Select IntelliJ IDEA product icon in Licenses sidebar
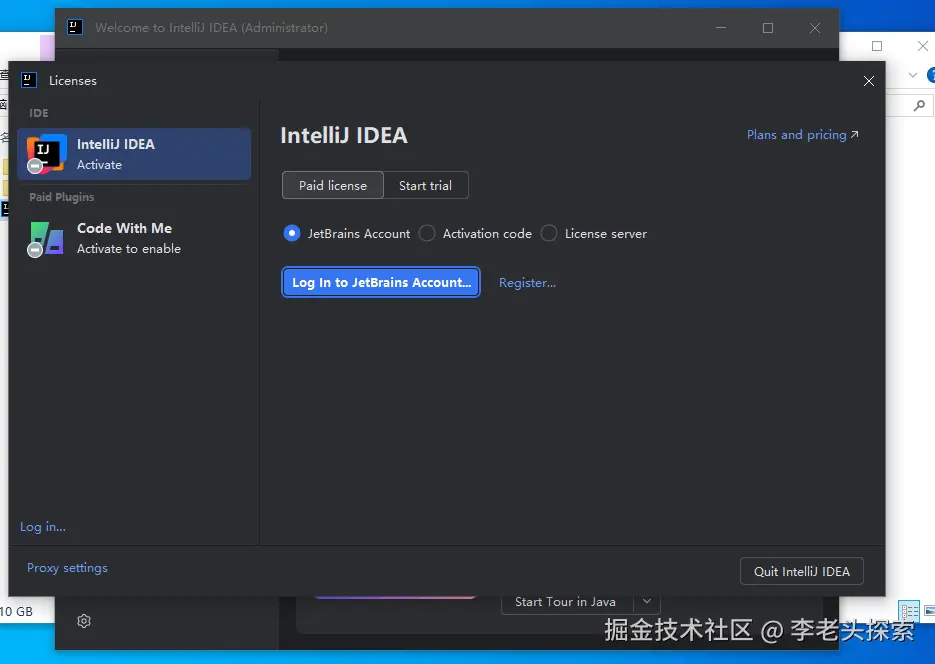This screenshot has width=935, height=664. [46, 154]
